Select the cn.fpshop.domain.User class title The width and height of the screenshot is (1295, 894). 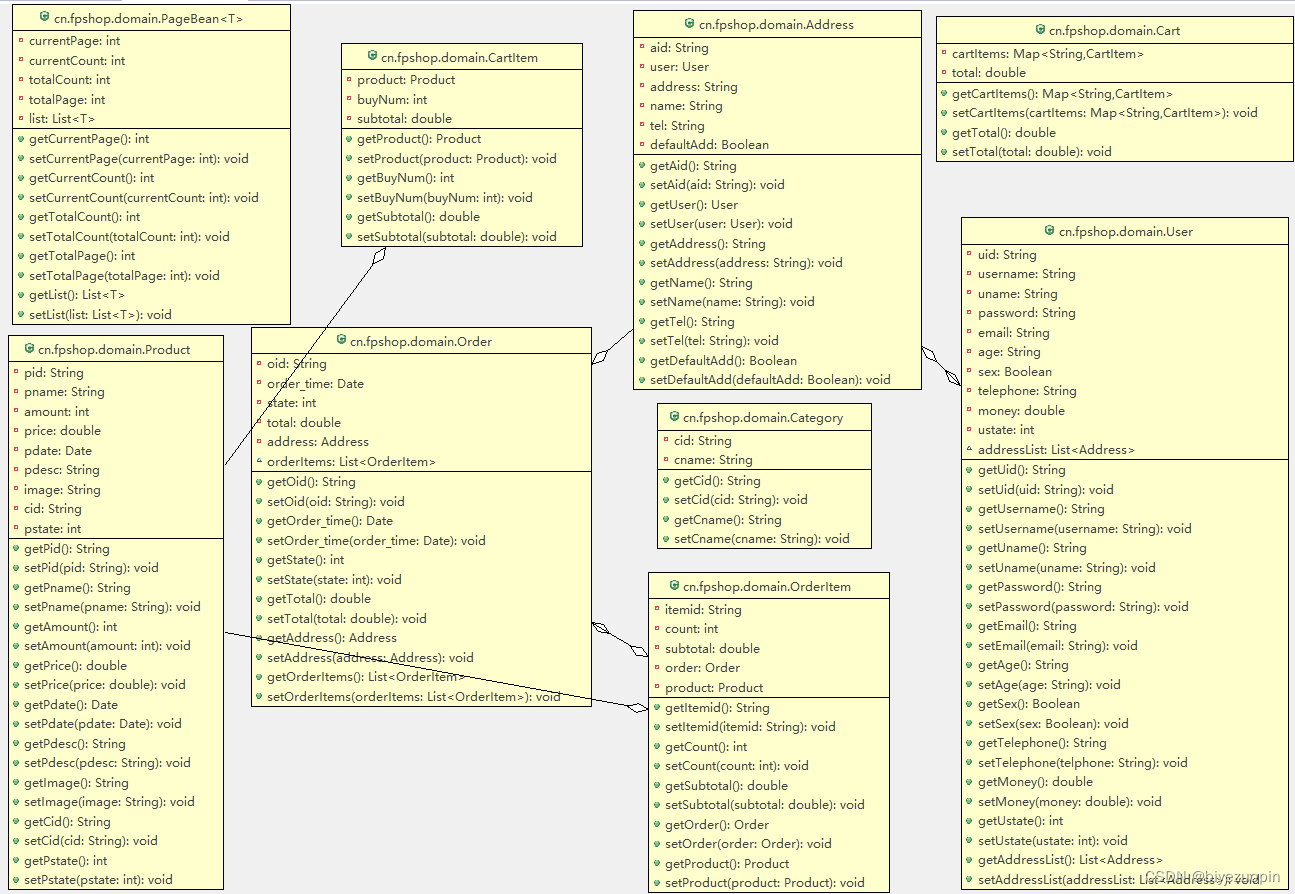click(1126, 231)
